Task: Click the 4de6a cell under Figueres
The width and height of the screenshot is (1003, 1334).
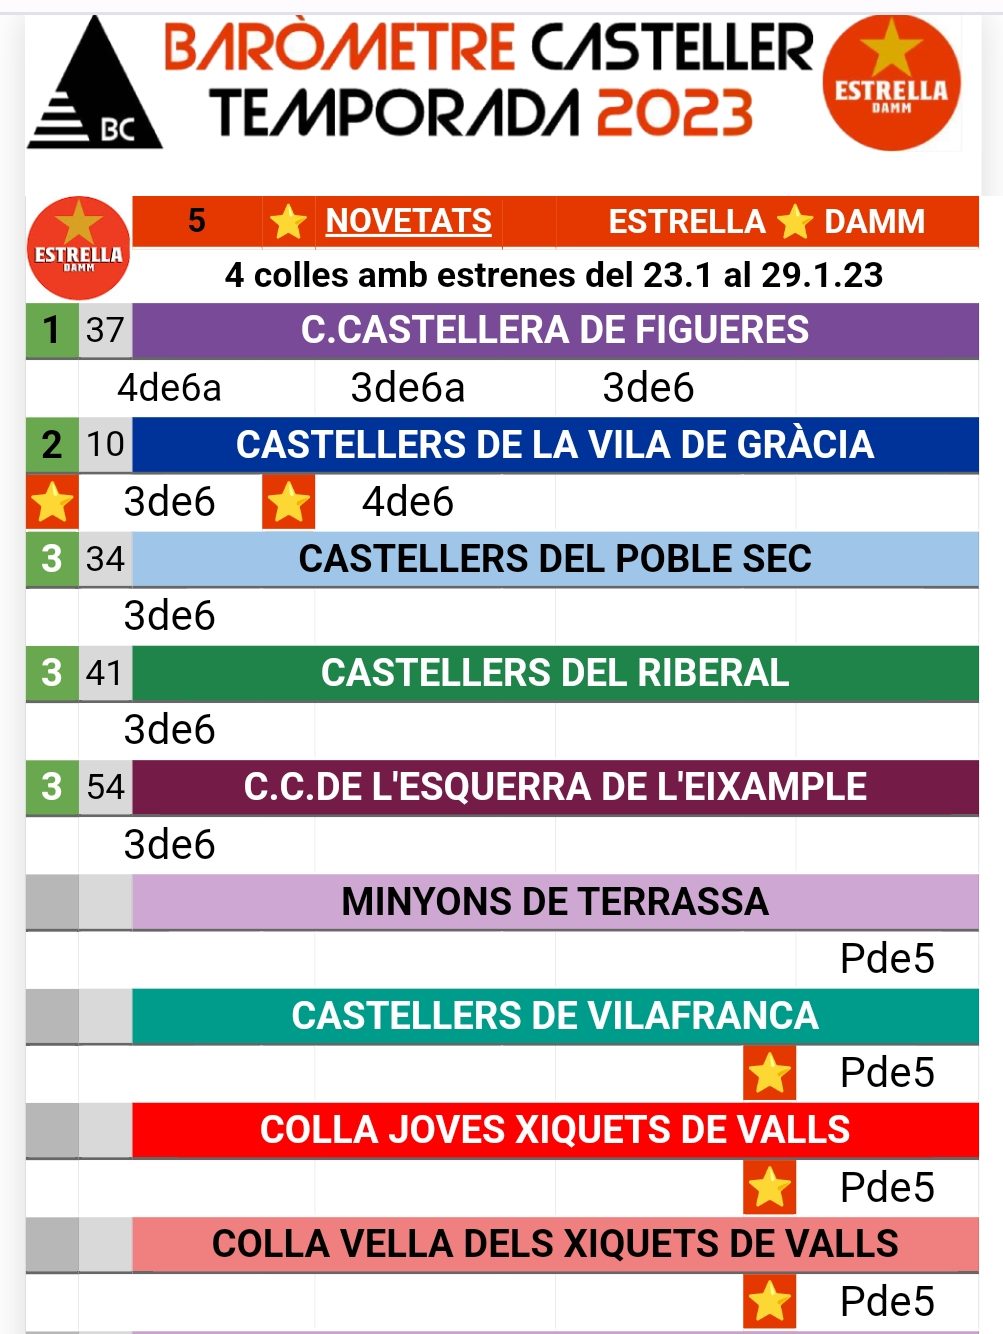Action: click(x=169, y=387)
